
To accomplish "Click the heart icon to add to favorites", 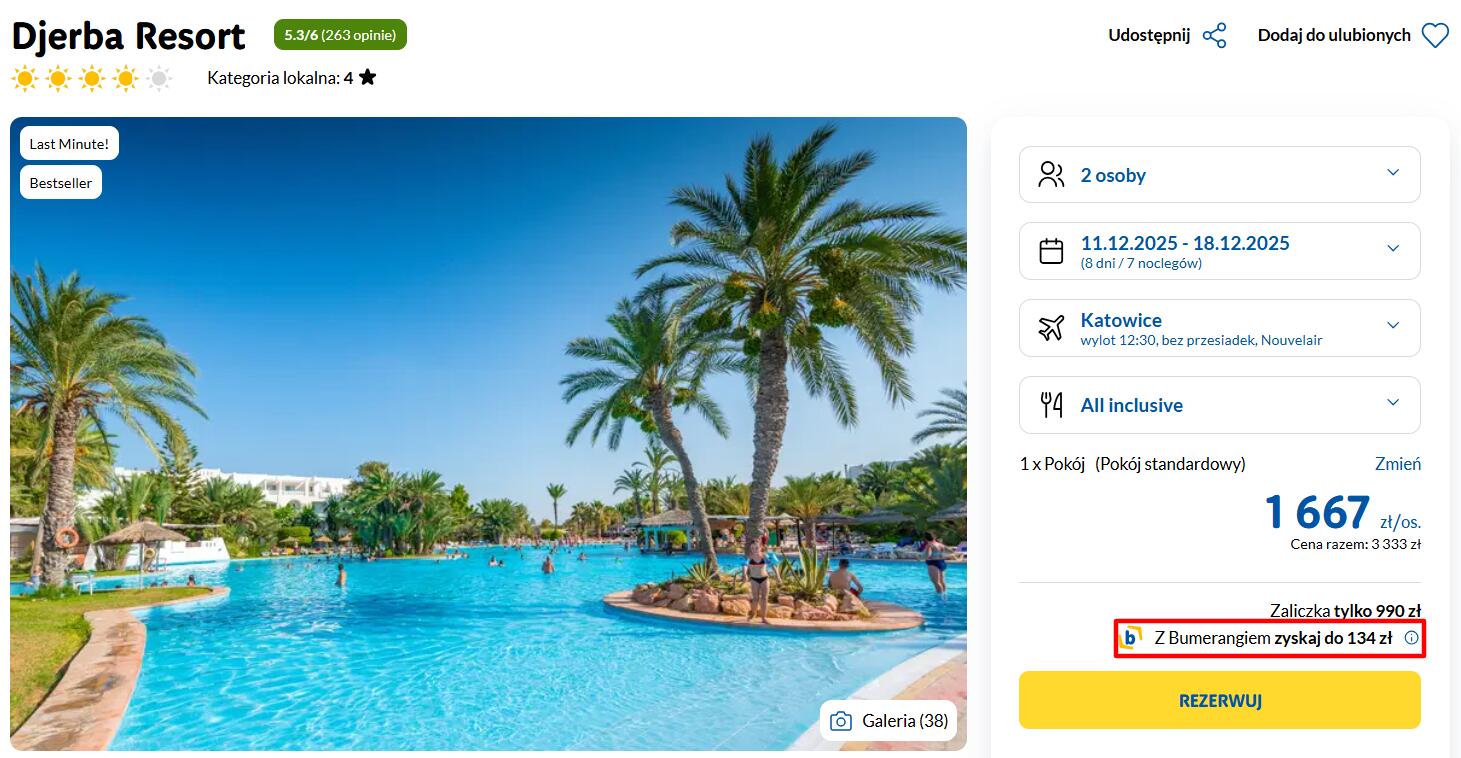I will tap(1435, 36).
